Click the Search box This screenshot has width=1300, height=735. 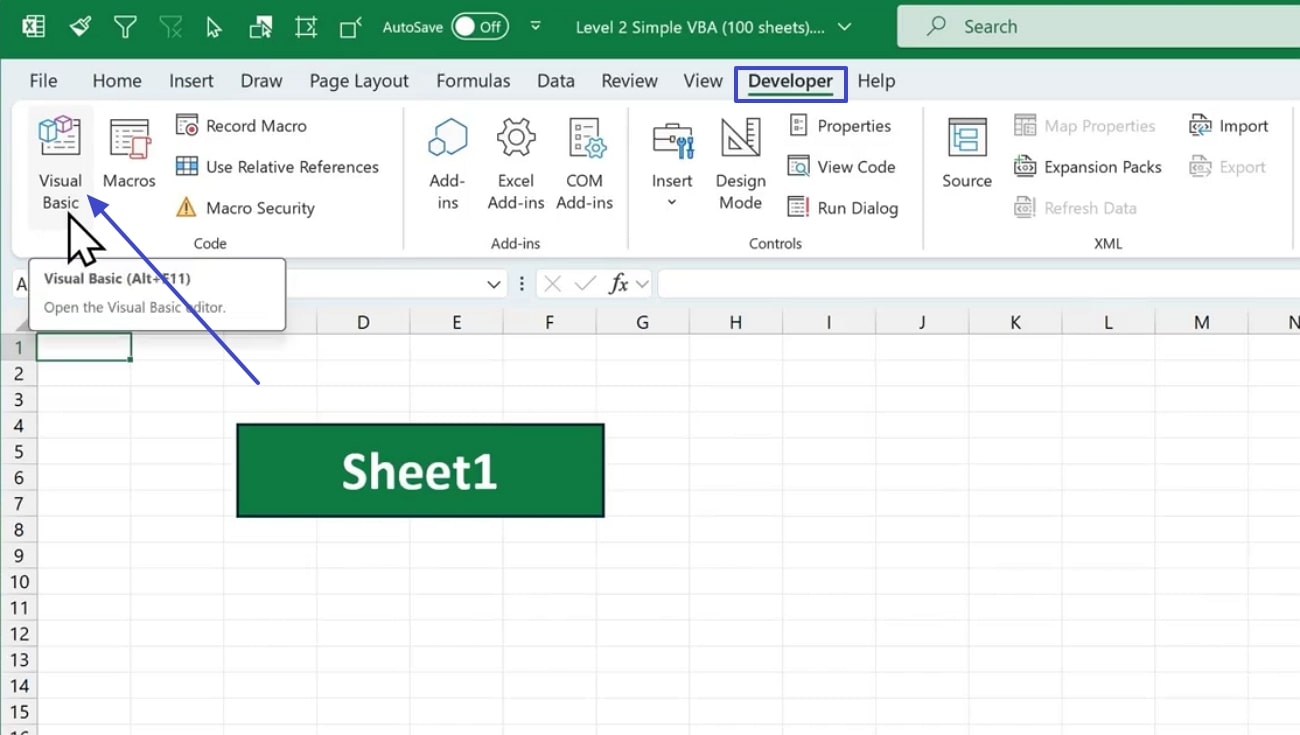(x=1098, y=27)
